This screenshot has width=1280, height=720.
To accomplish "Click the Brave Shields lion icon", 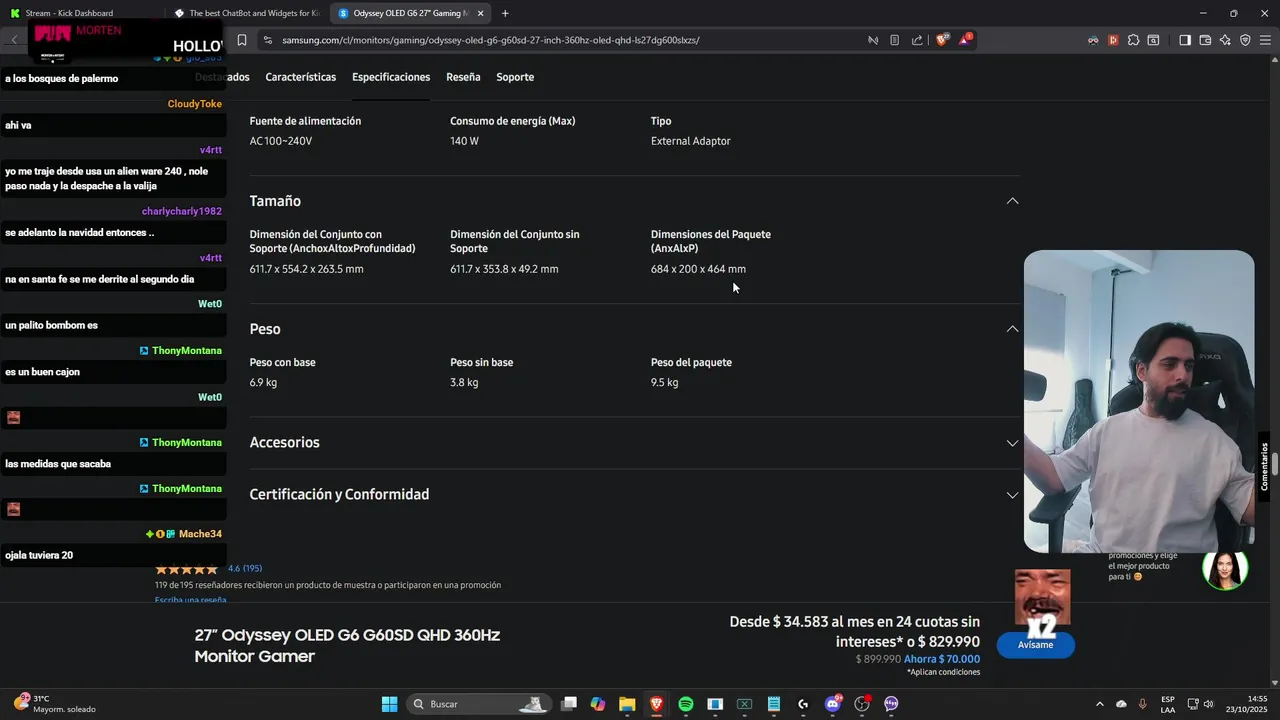I will pyautogui.click(x=941, y=40).
